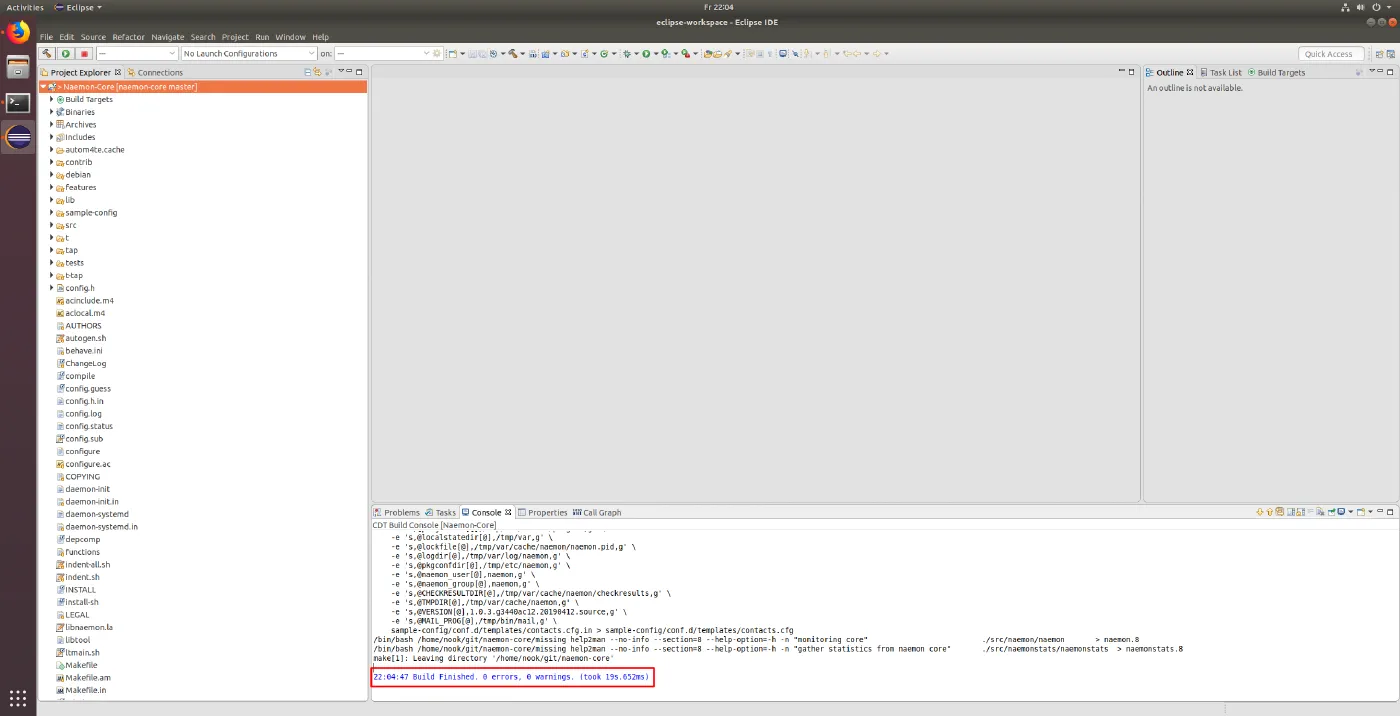Toggle Link with Editor in Project Explorer
The height and width of the screenshot is (716, 1400).
317,72
